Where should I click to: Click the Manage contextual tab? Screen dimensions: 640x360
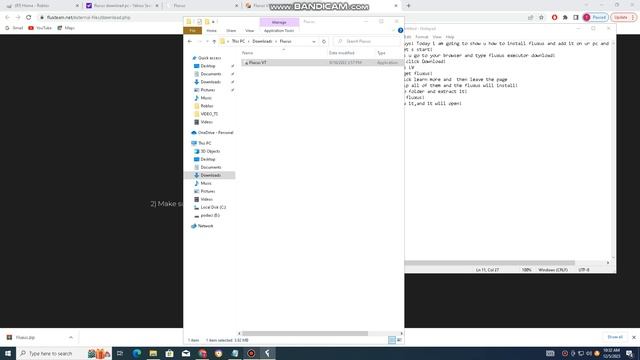point(279,22)
